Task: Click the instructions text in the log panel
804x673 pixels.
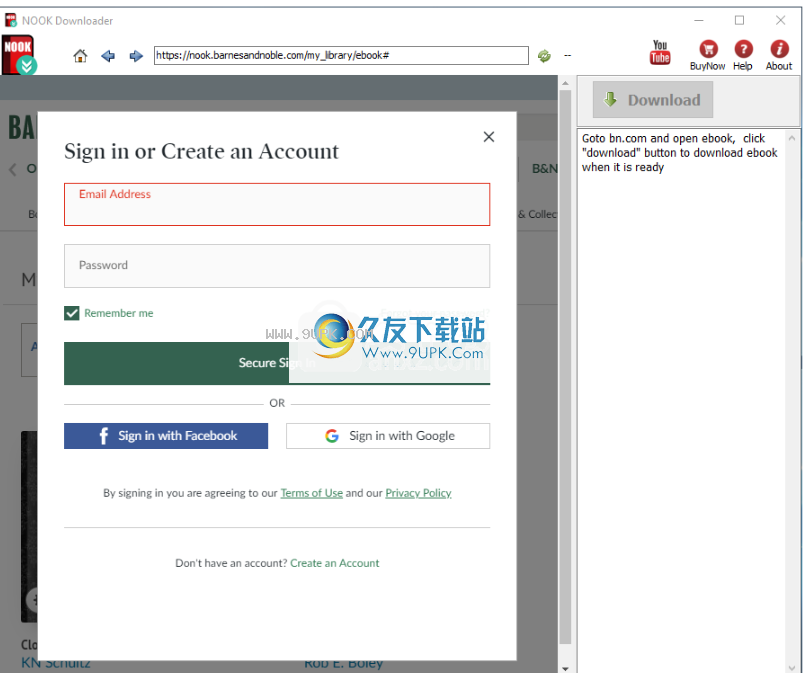Action: tap(679, 153)
